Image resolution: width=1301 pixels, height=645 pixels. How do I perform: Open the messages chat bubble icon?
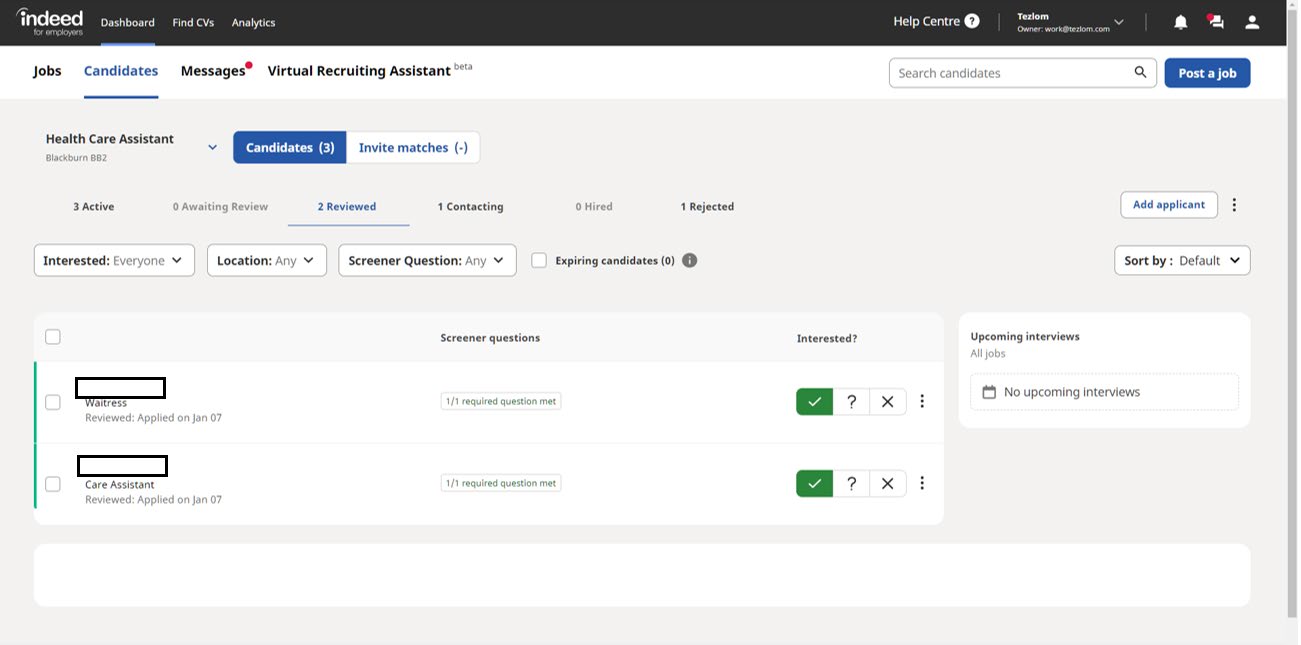(x=1216, y=22)
